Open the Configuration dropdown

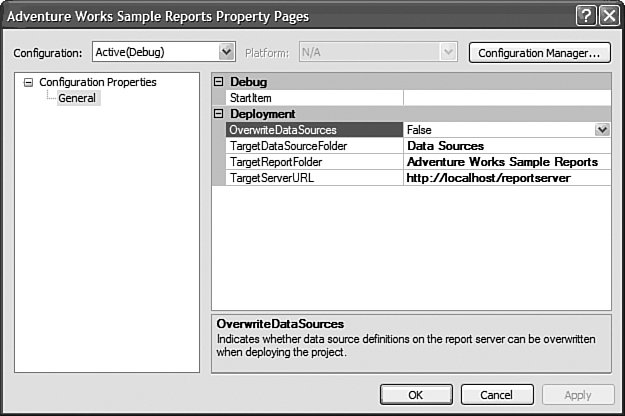[163, 52]
